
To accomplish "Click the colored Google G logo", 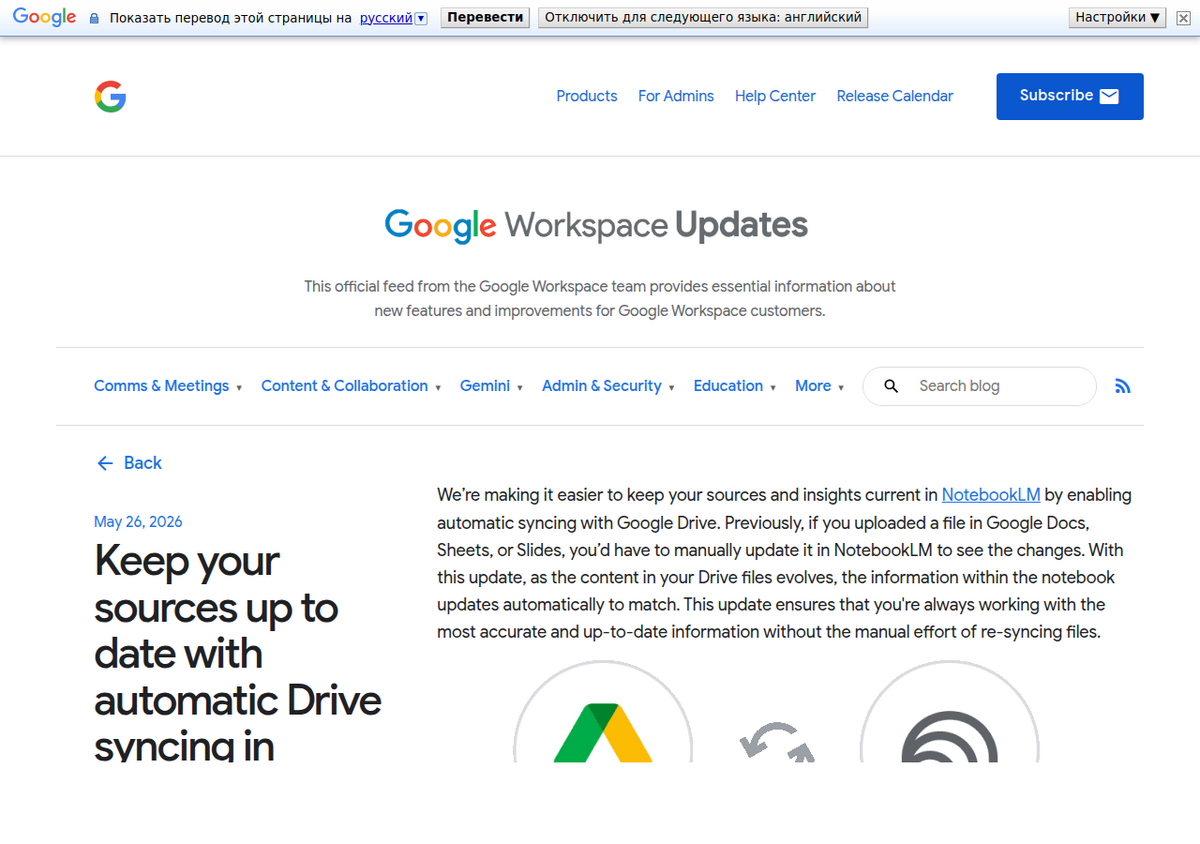I will pyautogui.click(x=110, y=96).
